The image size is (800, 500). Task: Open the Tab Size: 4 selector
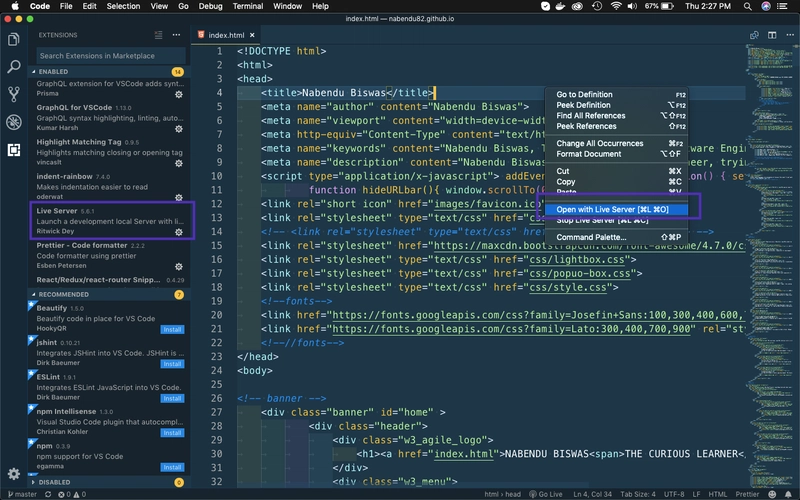638,494
